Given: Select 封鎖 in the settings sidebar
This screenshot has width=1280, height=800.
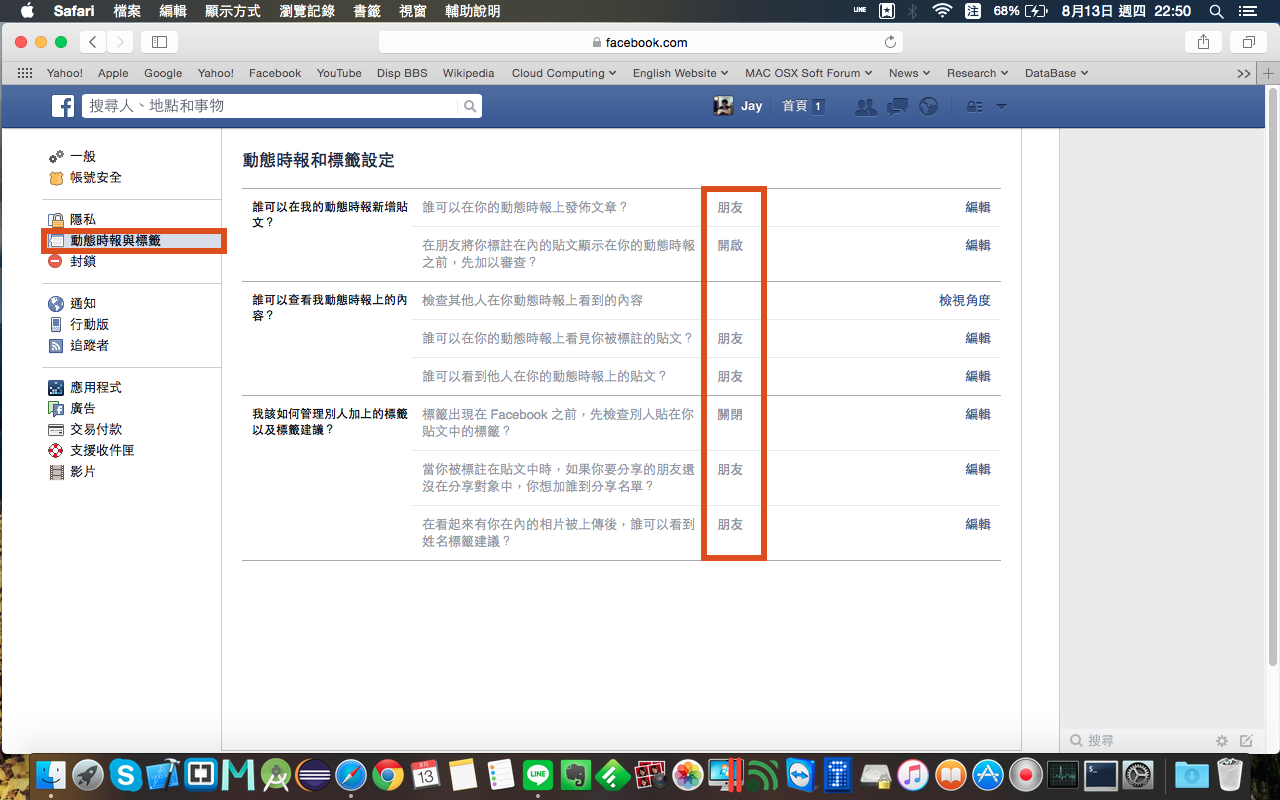Looking at the screenshot, I should tap(83, 261).
